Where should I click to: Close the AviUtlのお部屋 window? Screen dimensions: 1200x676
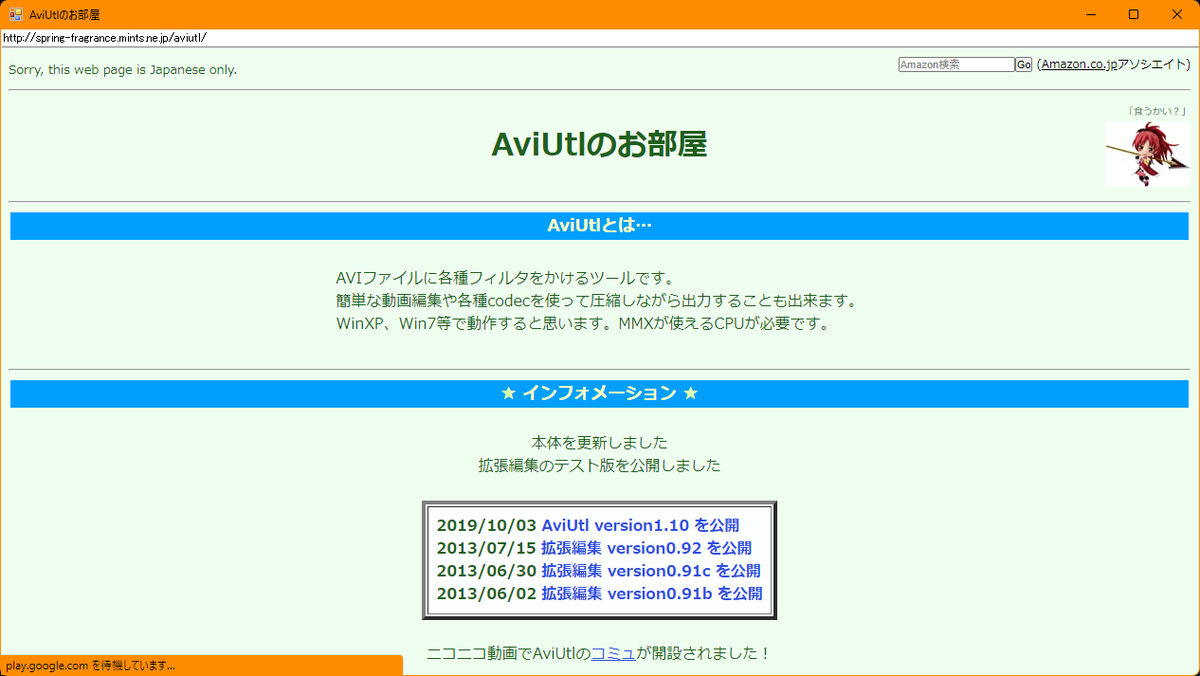1178,14
